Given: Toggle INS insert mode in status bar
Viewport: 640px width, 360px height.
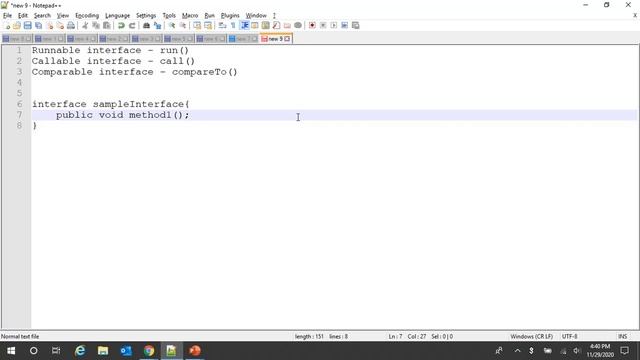Looking at the screenshot, I should point(622,337).
